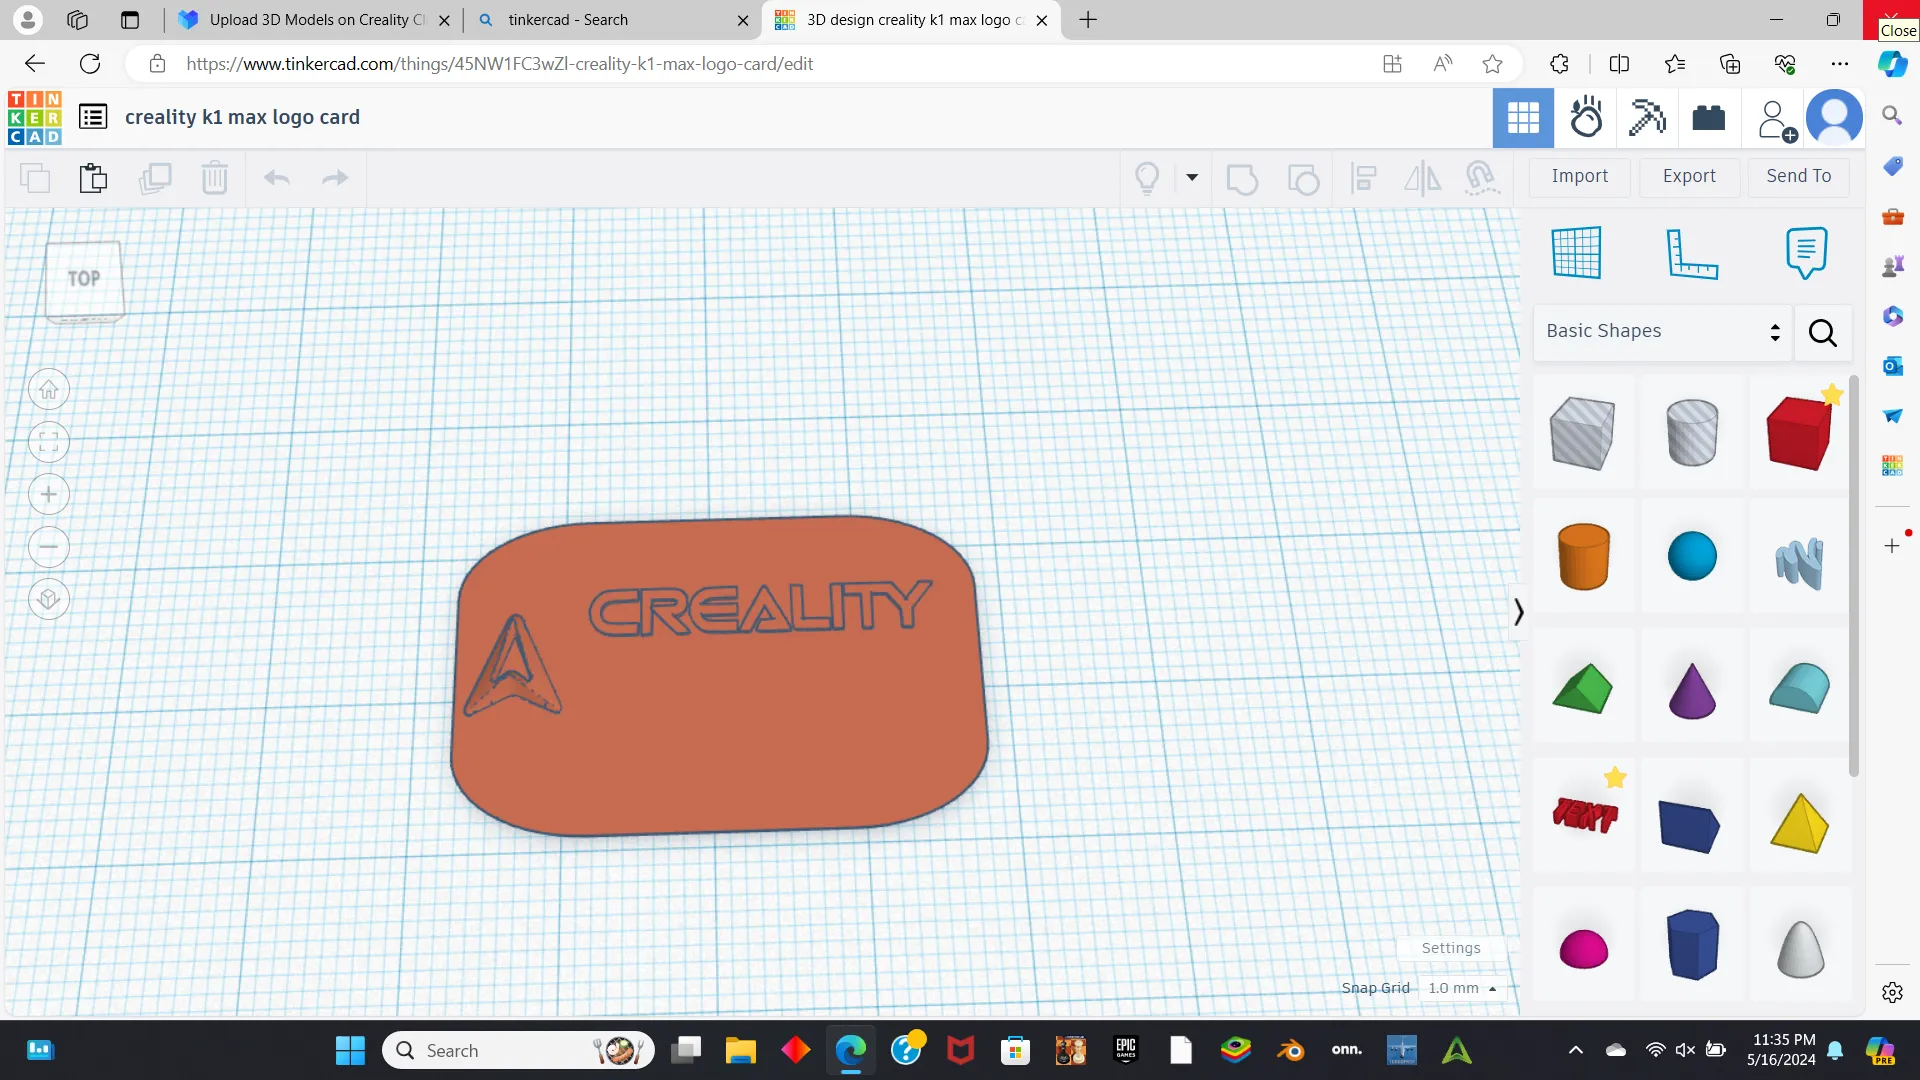Click the Redo arrow

pyautogui.click(x=335, y=178)
